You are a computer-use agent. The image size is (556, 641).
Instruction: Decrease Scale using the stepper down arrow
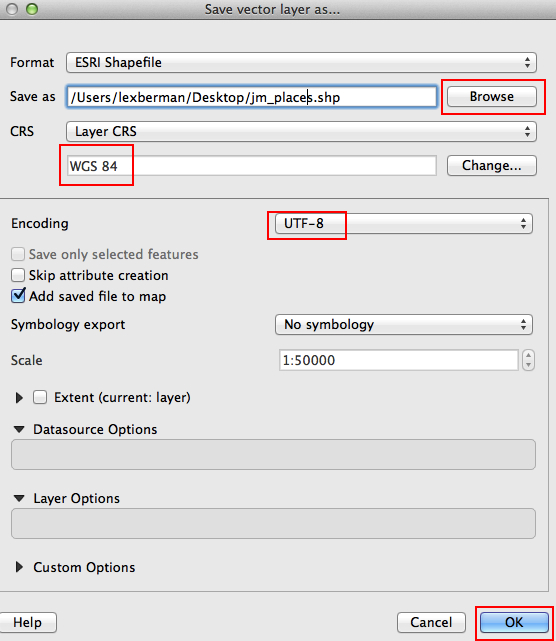point(529,365)
